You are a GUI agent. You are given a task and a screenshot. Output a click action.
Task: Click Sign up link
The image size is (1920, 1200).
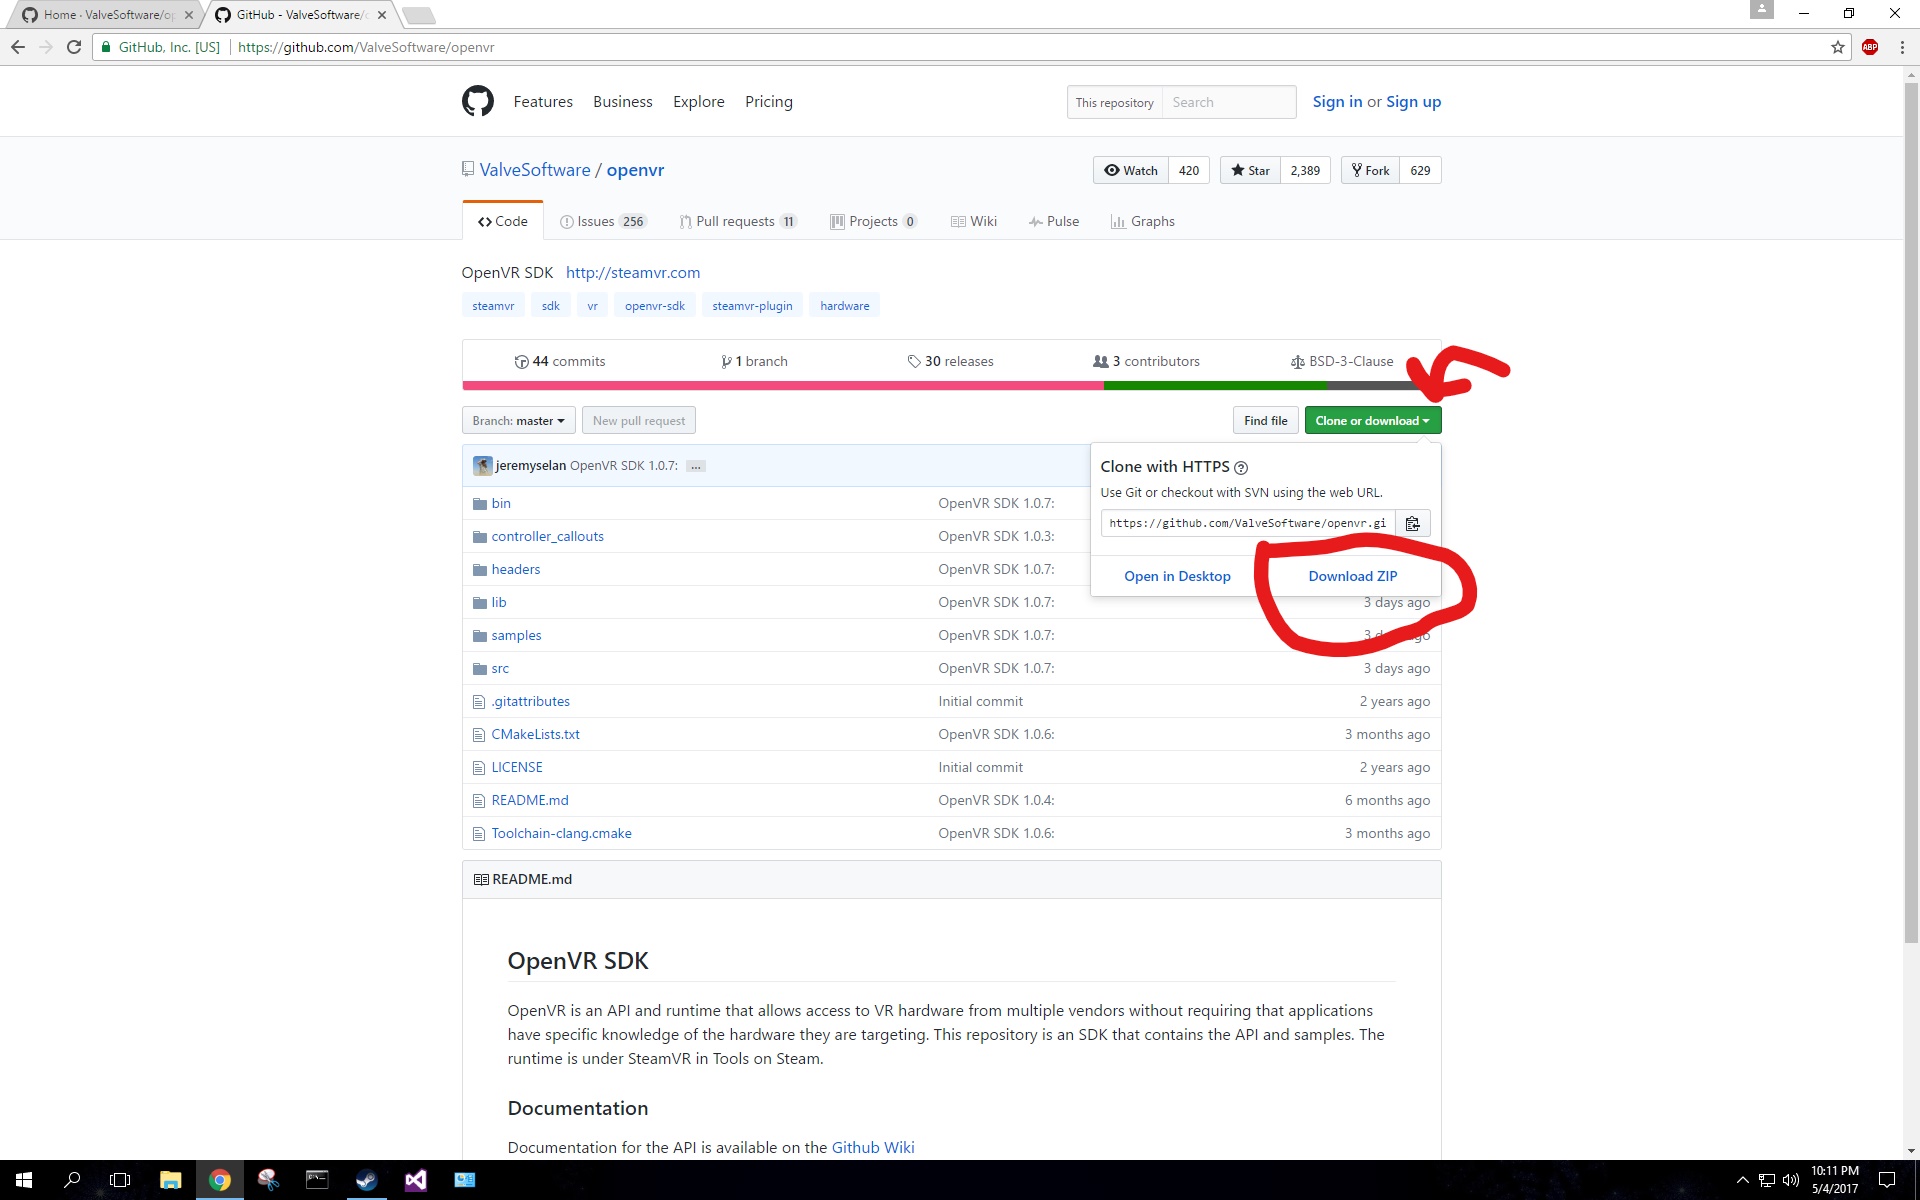1413,102
